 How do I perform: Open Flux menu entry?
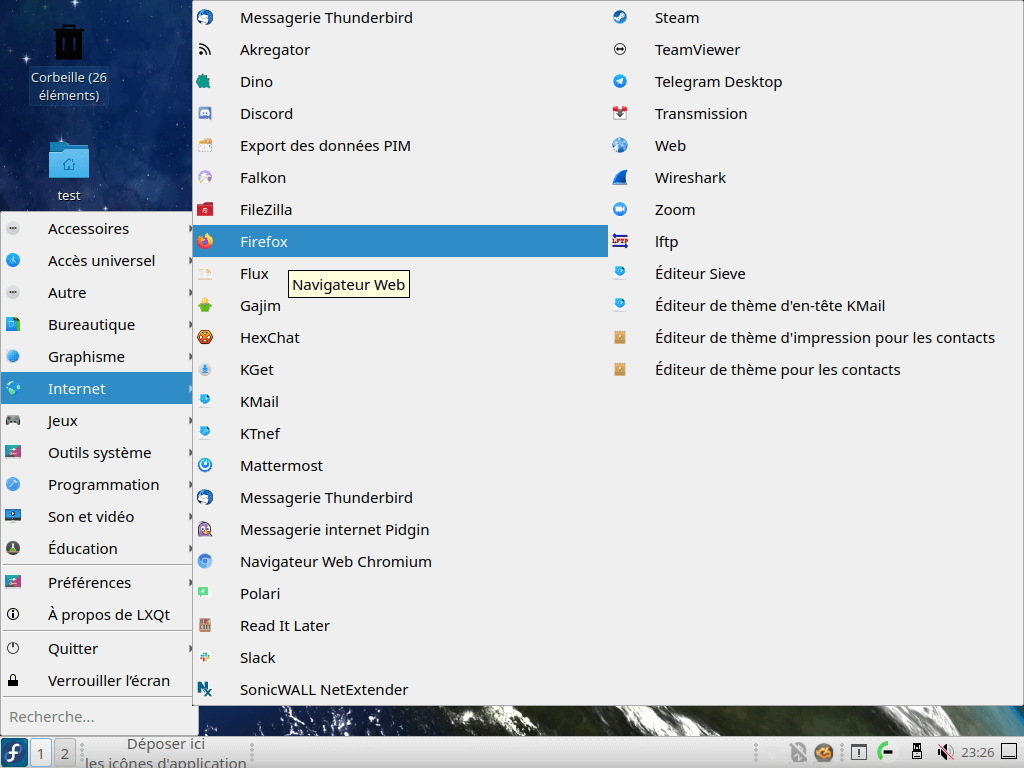tap(400, 274)
